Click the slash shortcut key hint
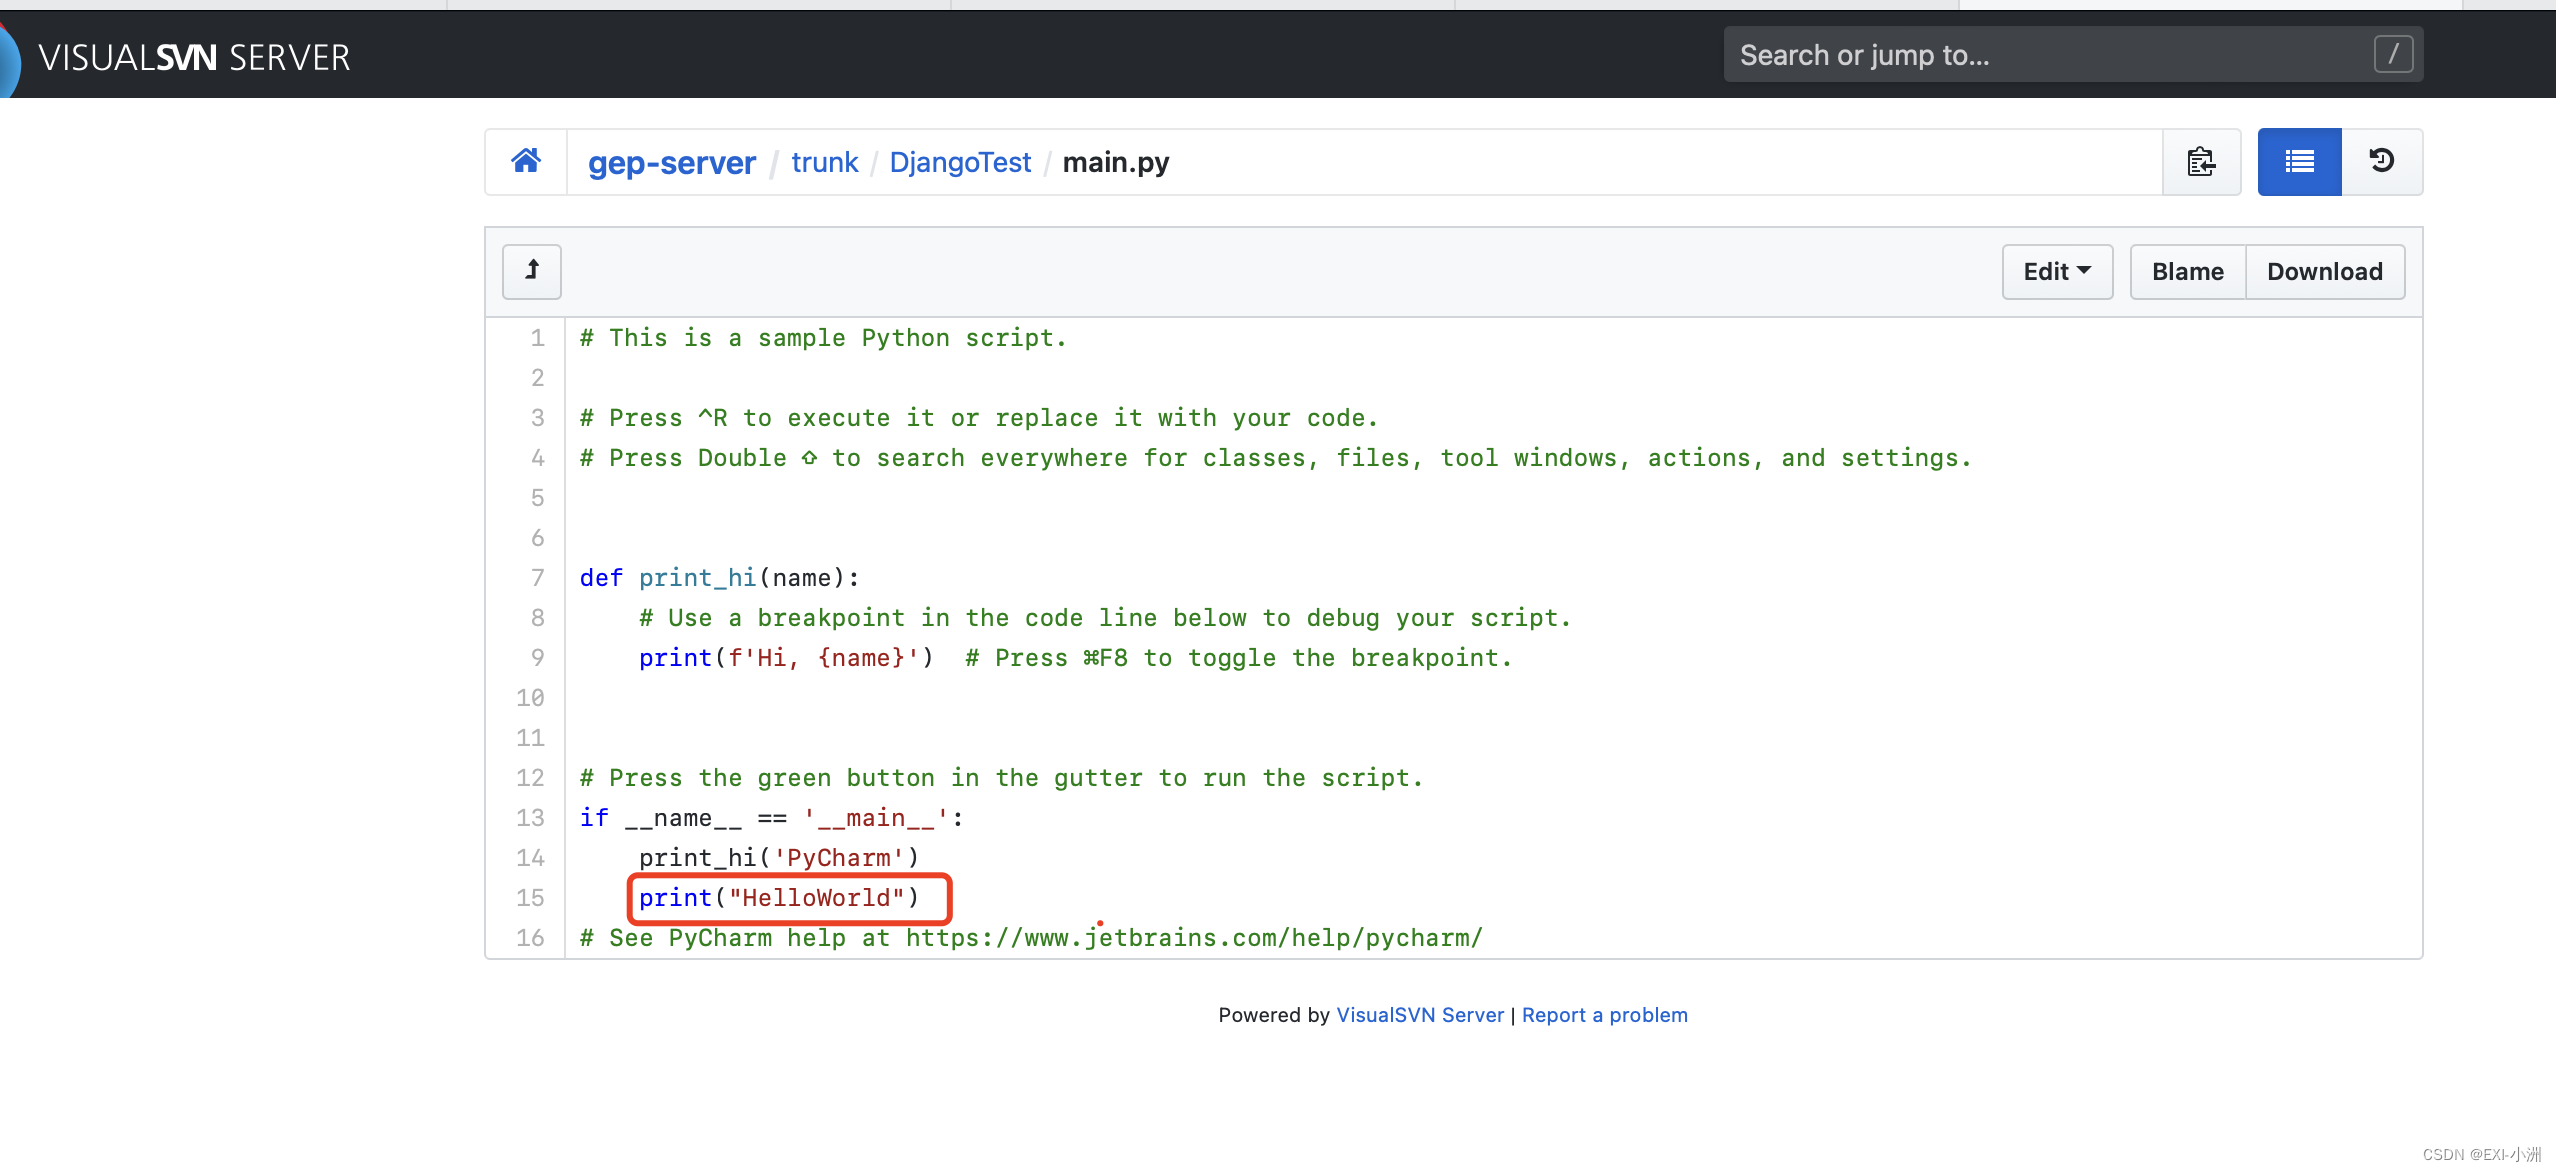2556x1172 pixels. 2393,54
